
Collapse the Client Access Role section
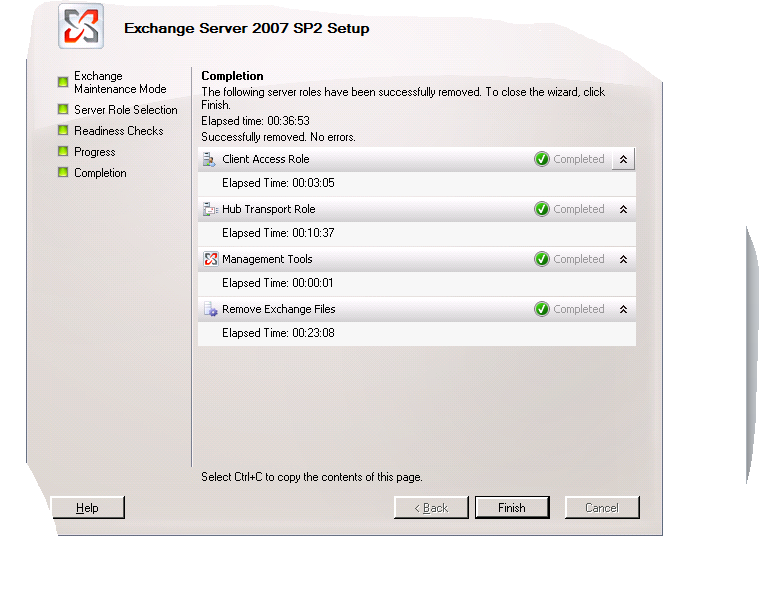pos(623,159)
